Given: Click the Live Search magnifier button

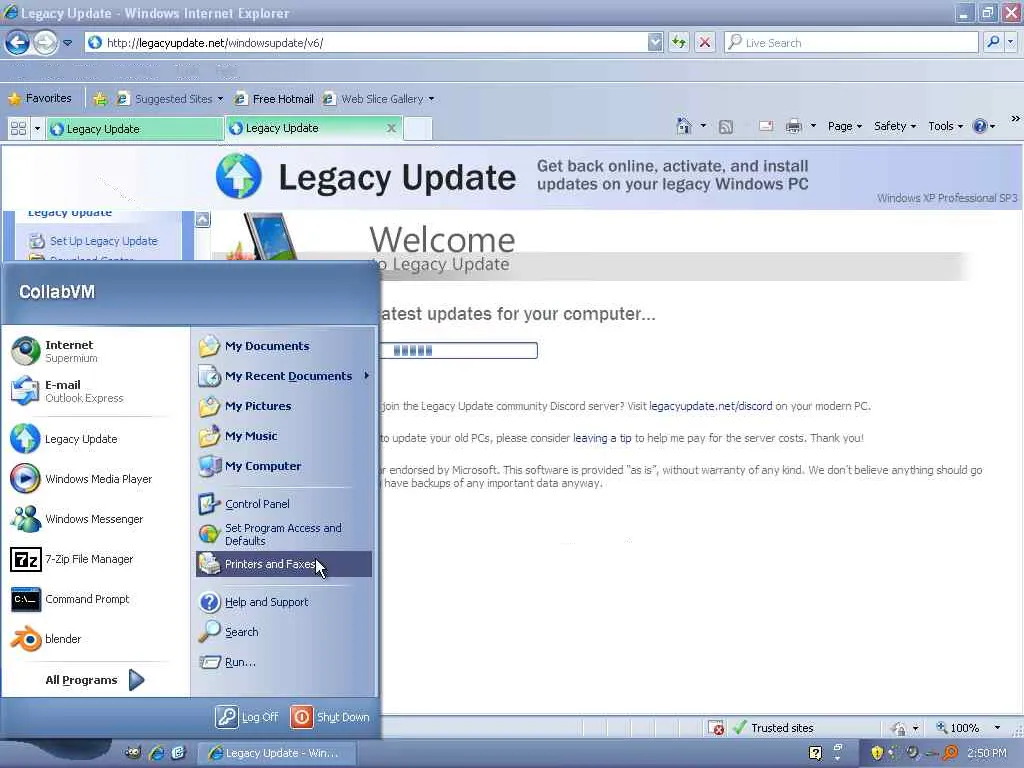Looking at the screenshot, I should (x=993, y=42).
